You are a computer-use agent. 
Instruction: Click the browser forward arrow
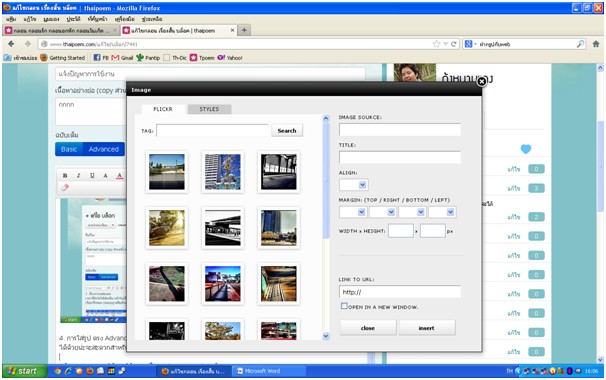click(x=27, y=44)
